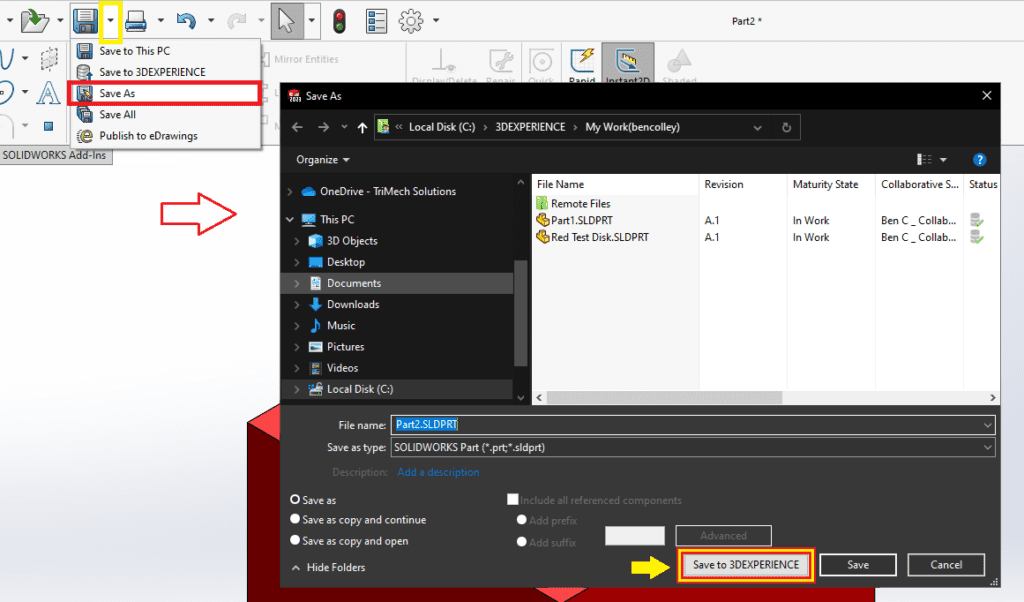Select Desktop in folder tree
The width and height of the screenshot is (1024, 602).
point(345,262)
